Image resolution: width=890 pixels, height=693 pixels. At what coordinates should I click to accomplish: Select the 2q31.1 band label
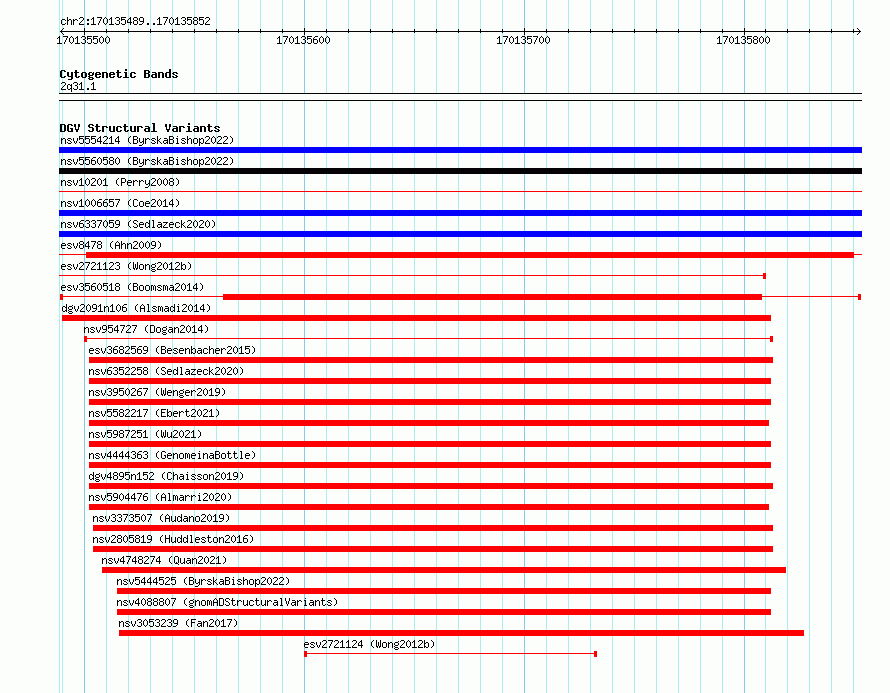(x=78, y=86)
